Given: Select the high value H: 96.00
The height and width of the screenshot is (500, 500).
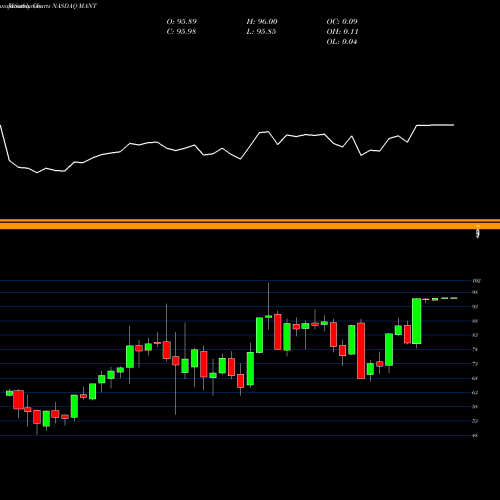Looking at the screenshot, I should point(262,22).
